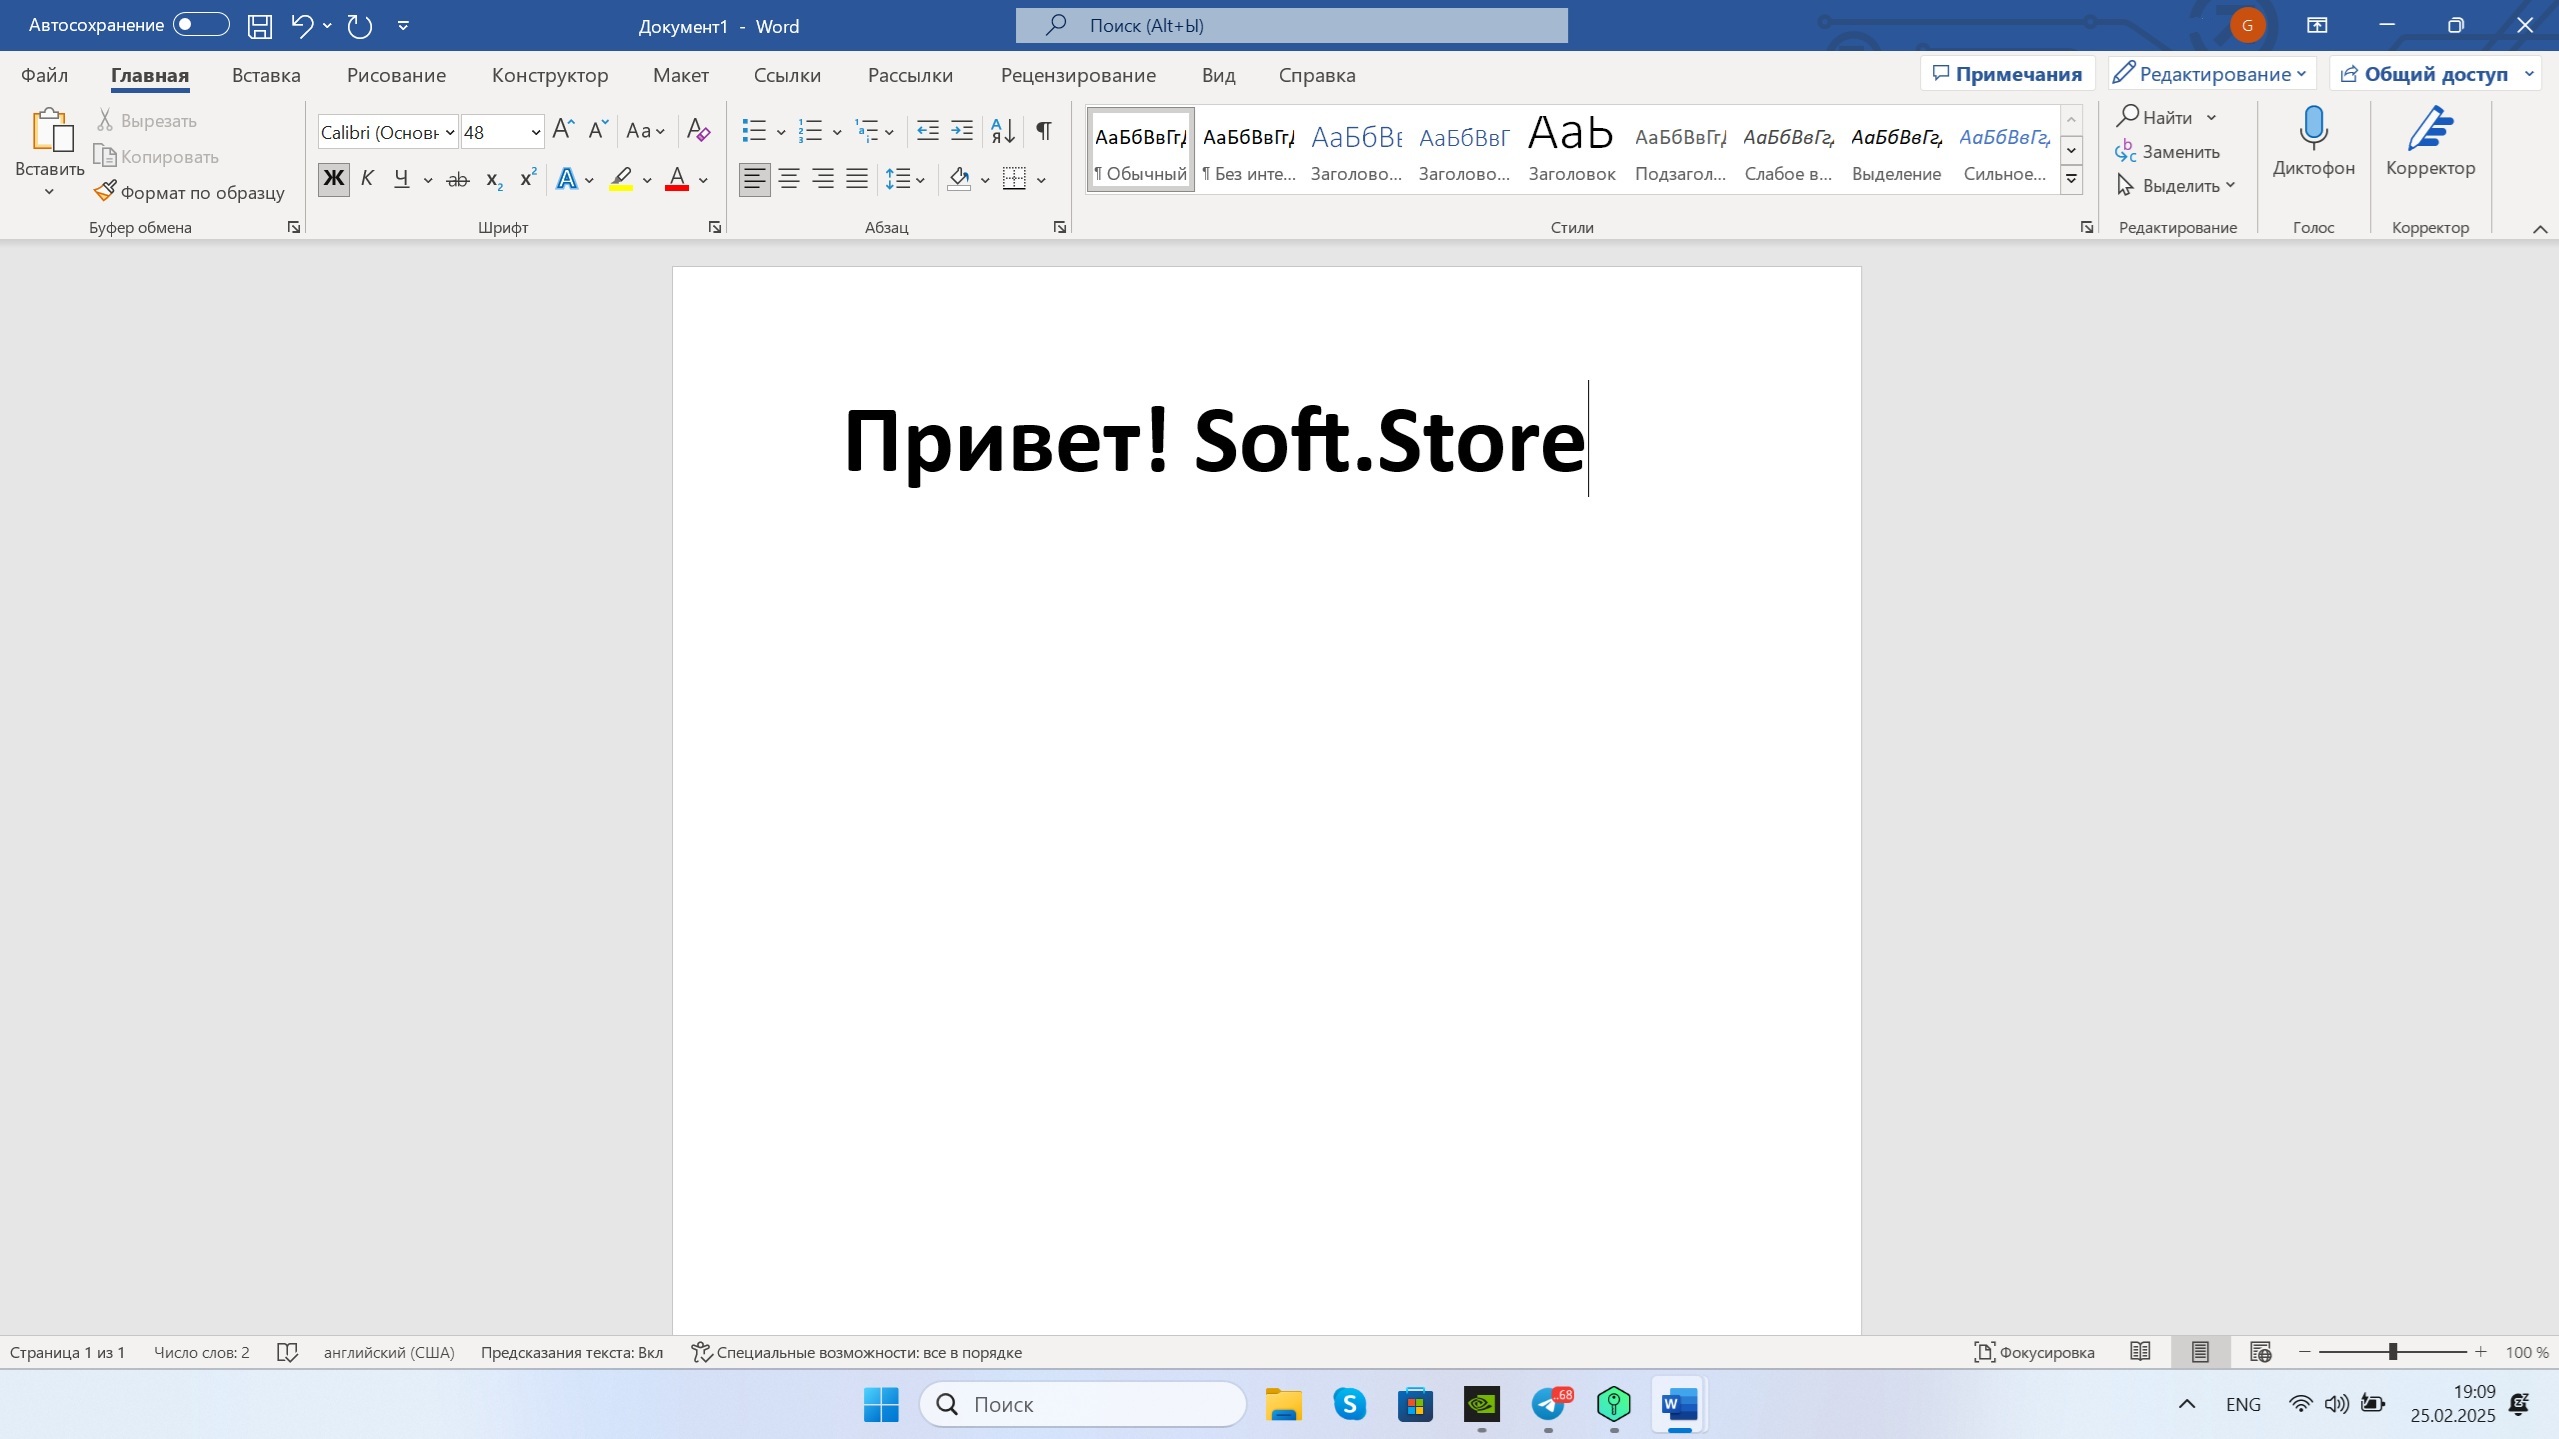The image size is (2559, 1439).
Task: Open numbered list style dropdown arrow
Action: coord(837,131)
